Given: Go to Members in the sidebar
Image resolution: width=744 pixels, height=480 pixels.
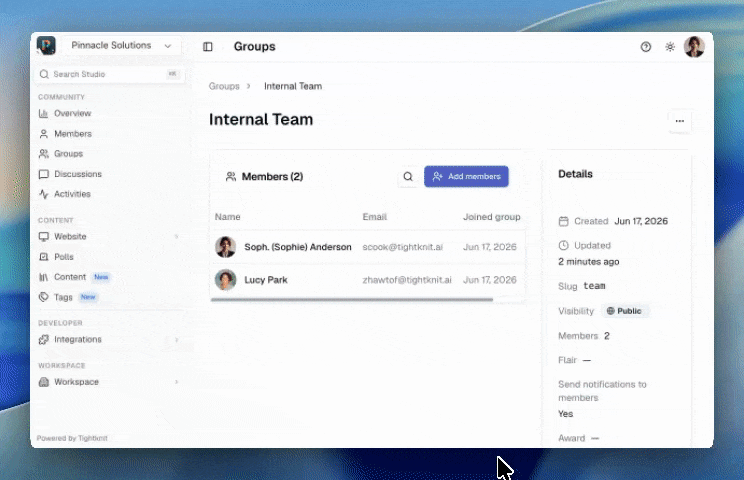Looking at the screenshot, I should point(73,134).
